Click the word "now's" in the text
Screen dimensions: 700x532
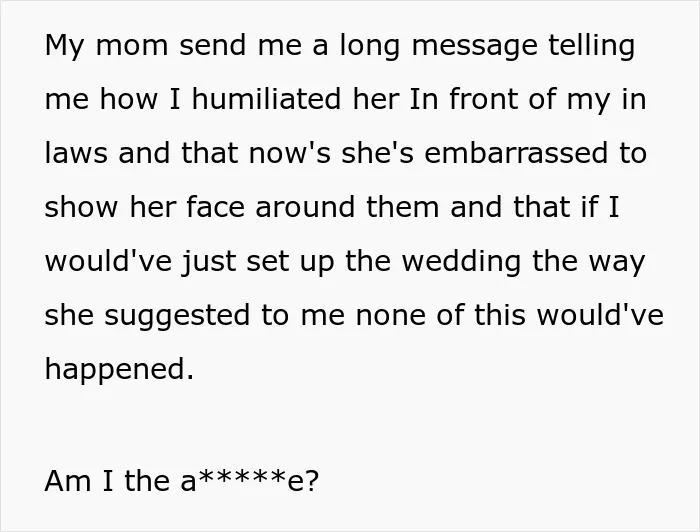pos(290,153)
